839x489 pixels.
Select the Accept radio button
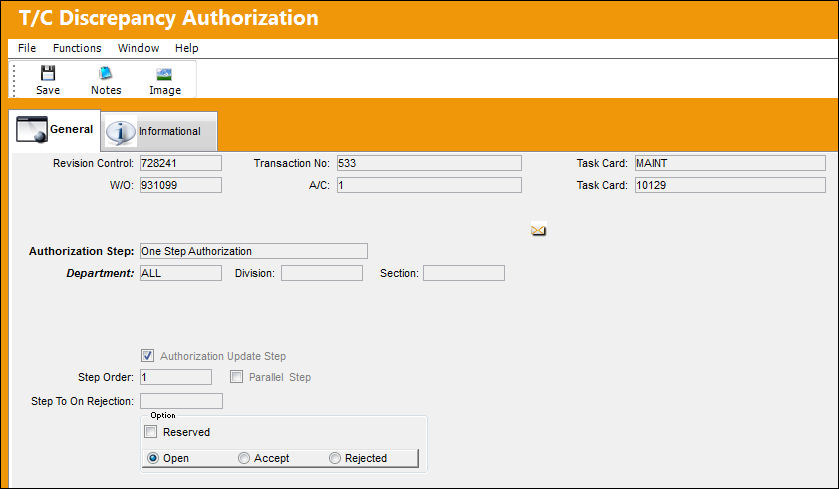tap(244, 458)
